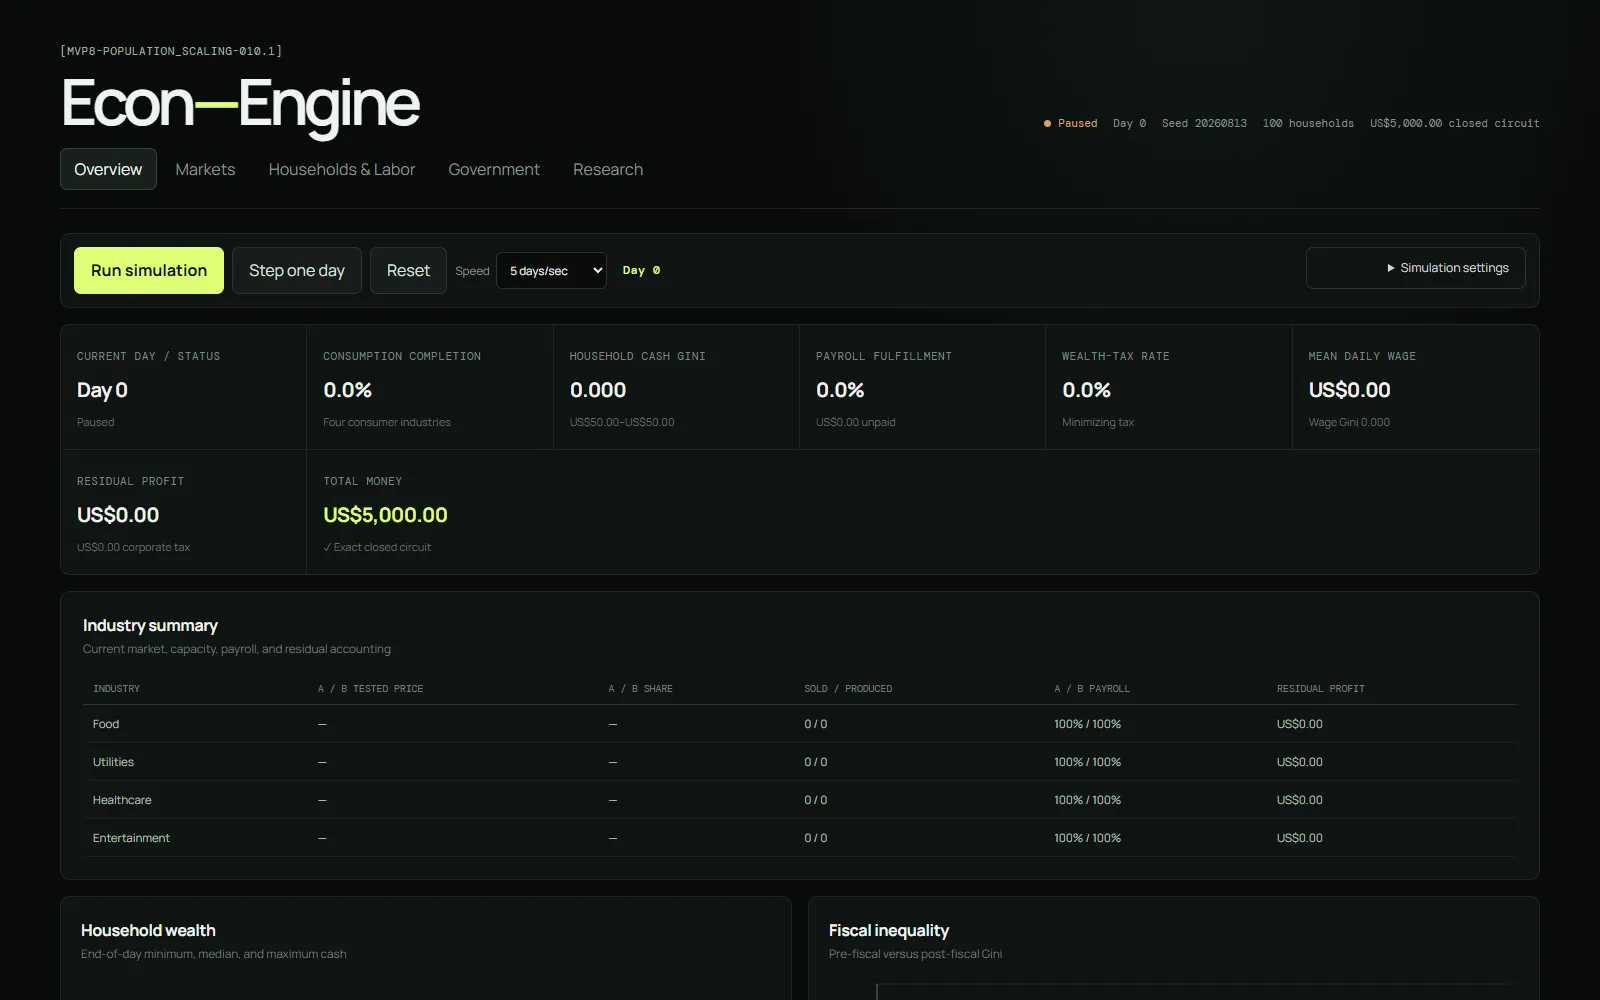Click the 'Day 0' current day value
This screenshot has width=1600, height=1000.
pyautogui.click(x=102, y=390)
